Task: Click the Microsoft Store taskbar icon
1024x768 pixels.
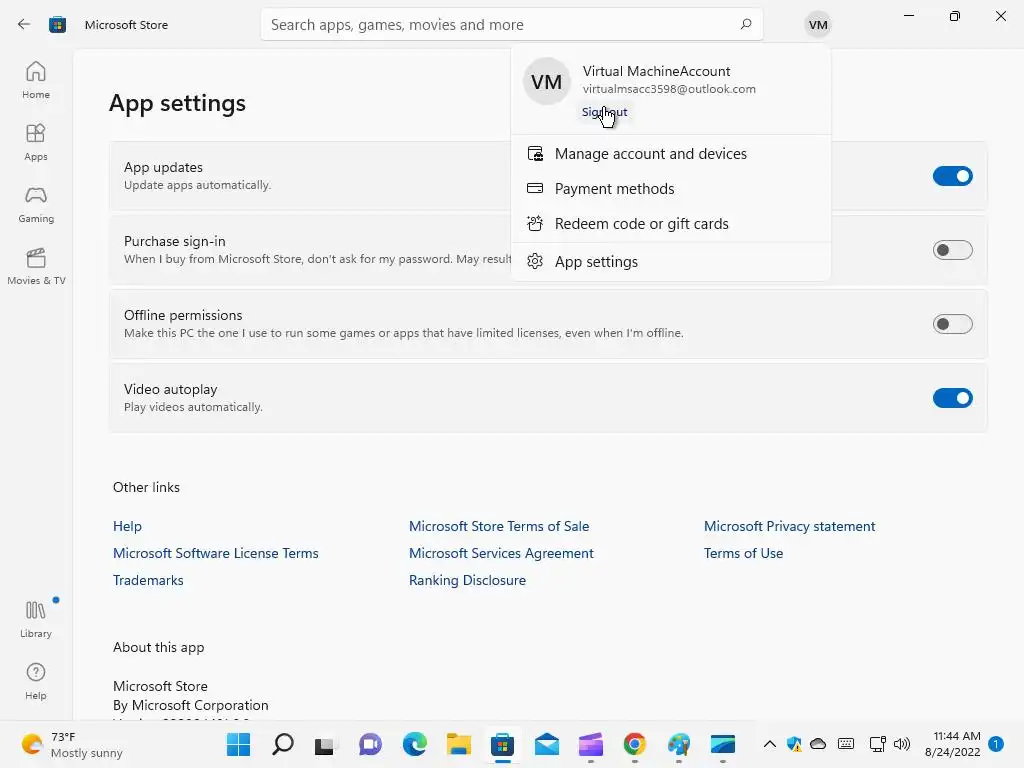Action: point(502,744)
